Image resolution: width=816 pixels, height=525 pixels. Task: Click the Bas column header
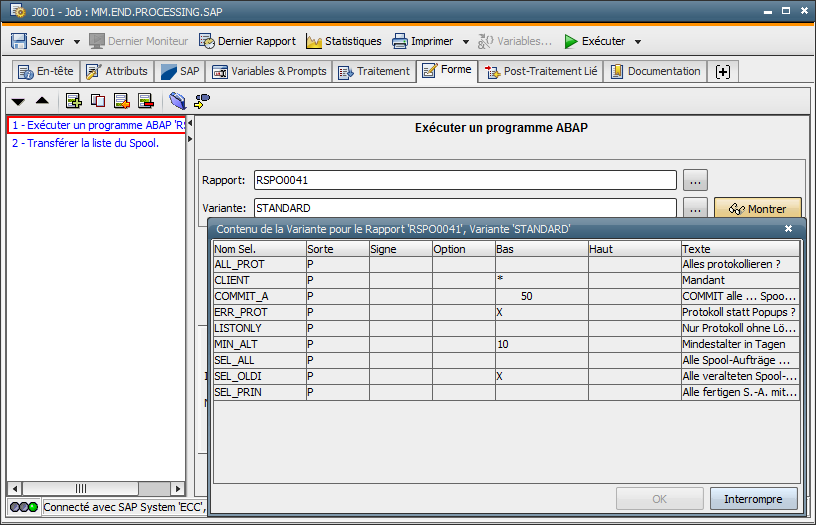(x=542, y=249)
